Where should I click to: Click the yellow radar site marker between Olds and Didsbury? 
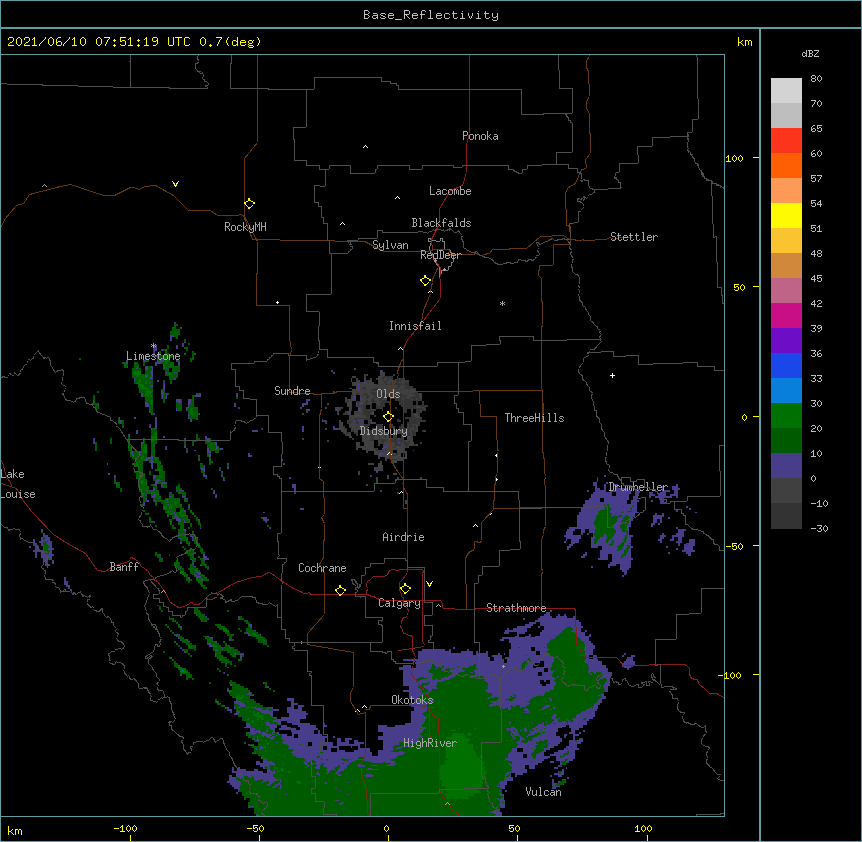coord(388,417)
